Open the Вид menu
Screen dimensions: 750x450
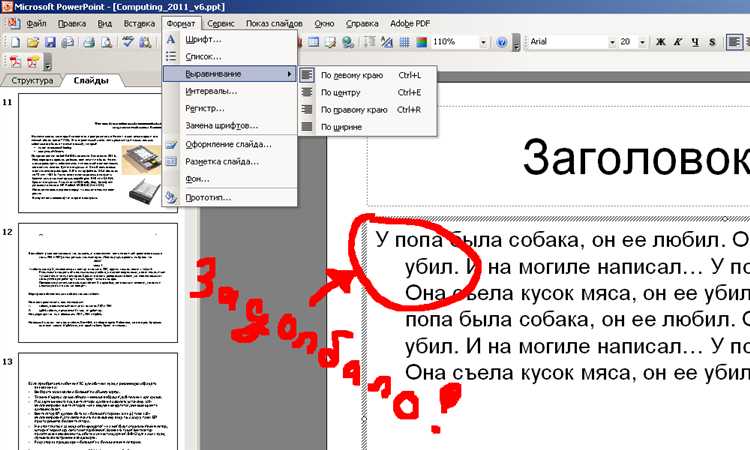tap(104, 23)
